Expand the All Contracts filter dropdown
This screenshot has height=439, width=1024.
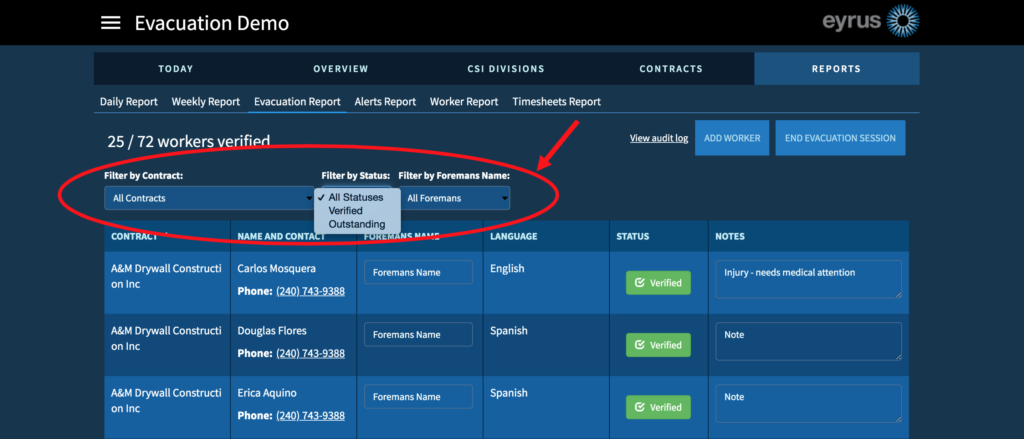(x=209, y=198)
